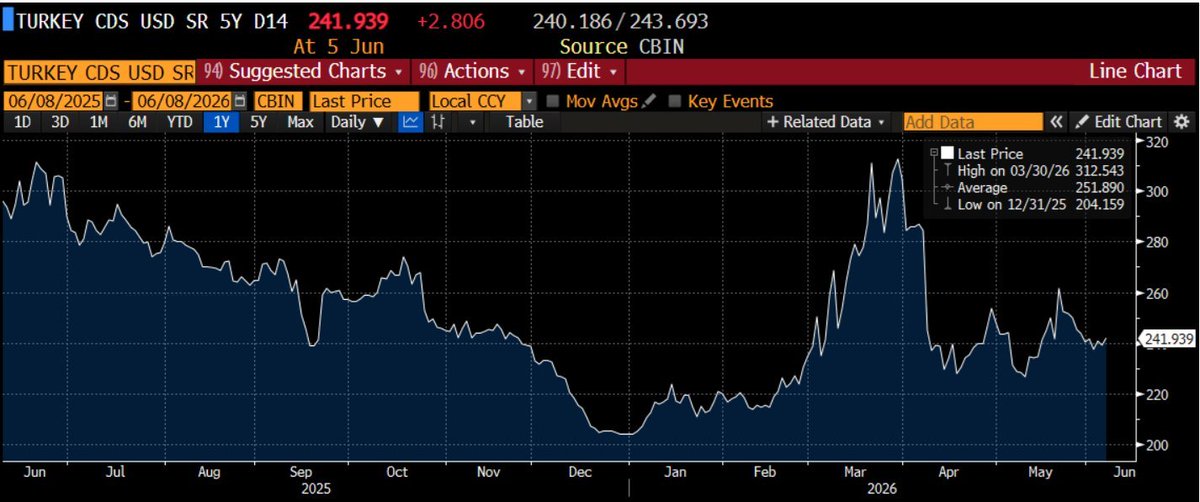This screenshot has width=1200, height=502.
Task: Click the Edit Chart button
Action: coord(1118,122)
